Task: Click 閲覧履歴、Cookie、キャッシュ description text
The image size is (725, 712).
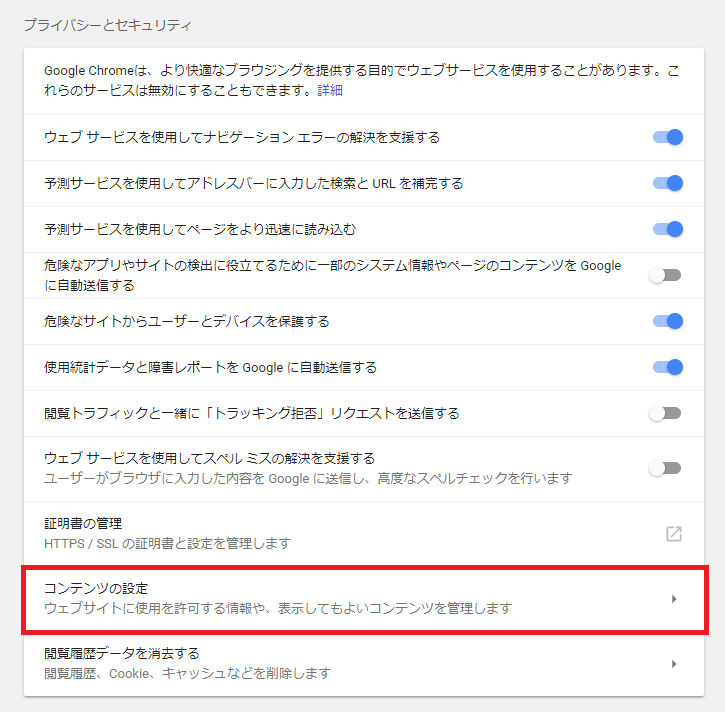Action: point(187,673)
